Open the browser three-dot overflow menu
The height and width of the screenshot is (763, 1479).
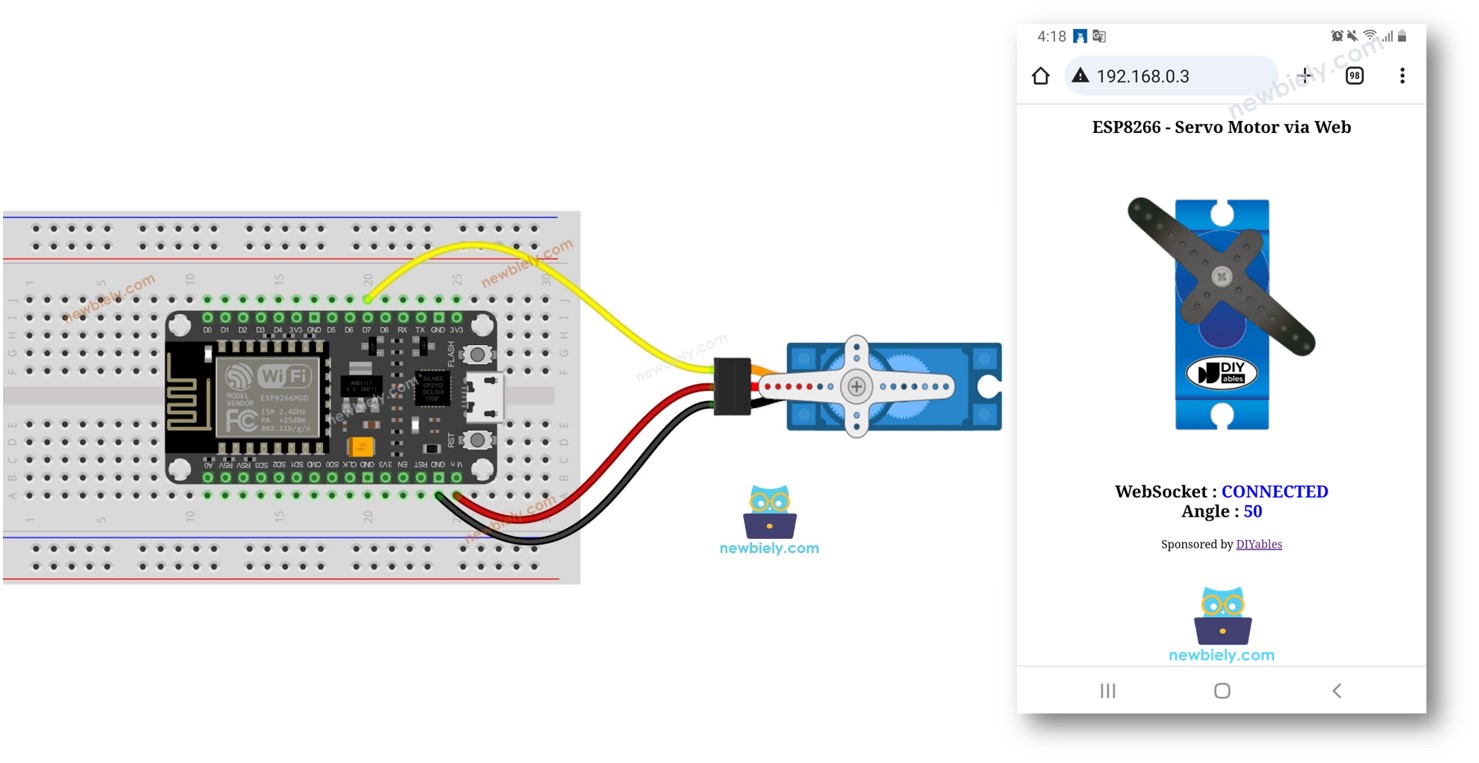[x=1402, y=75]
